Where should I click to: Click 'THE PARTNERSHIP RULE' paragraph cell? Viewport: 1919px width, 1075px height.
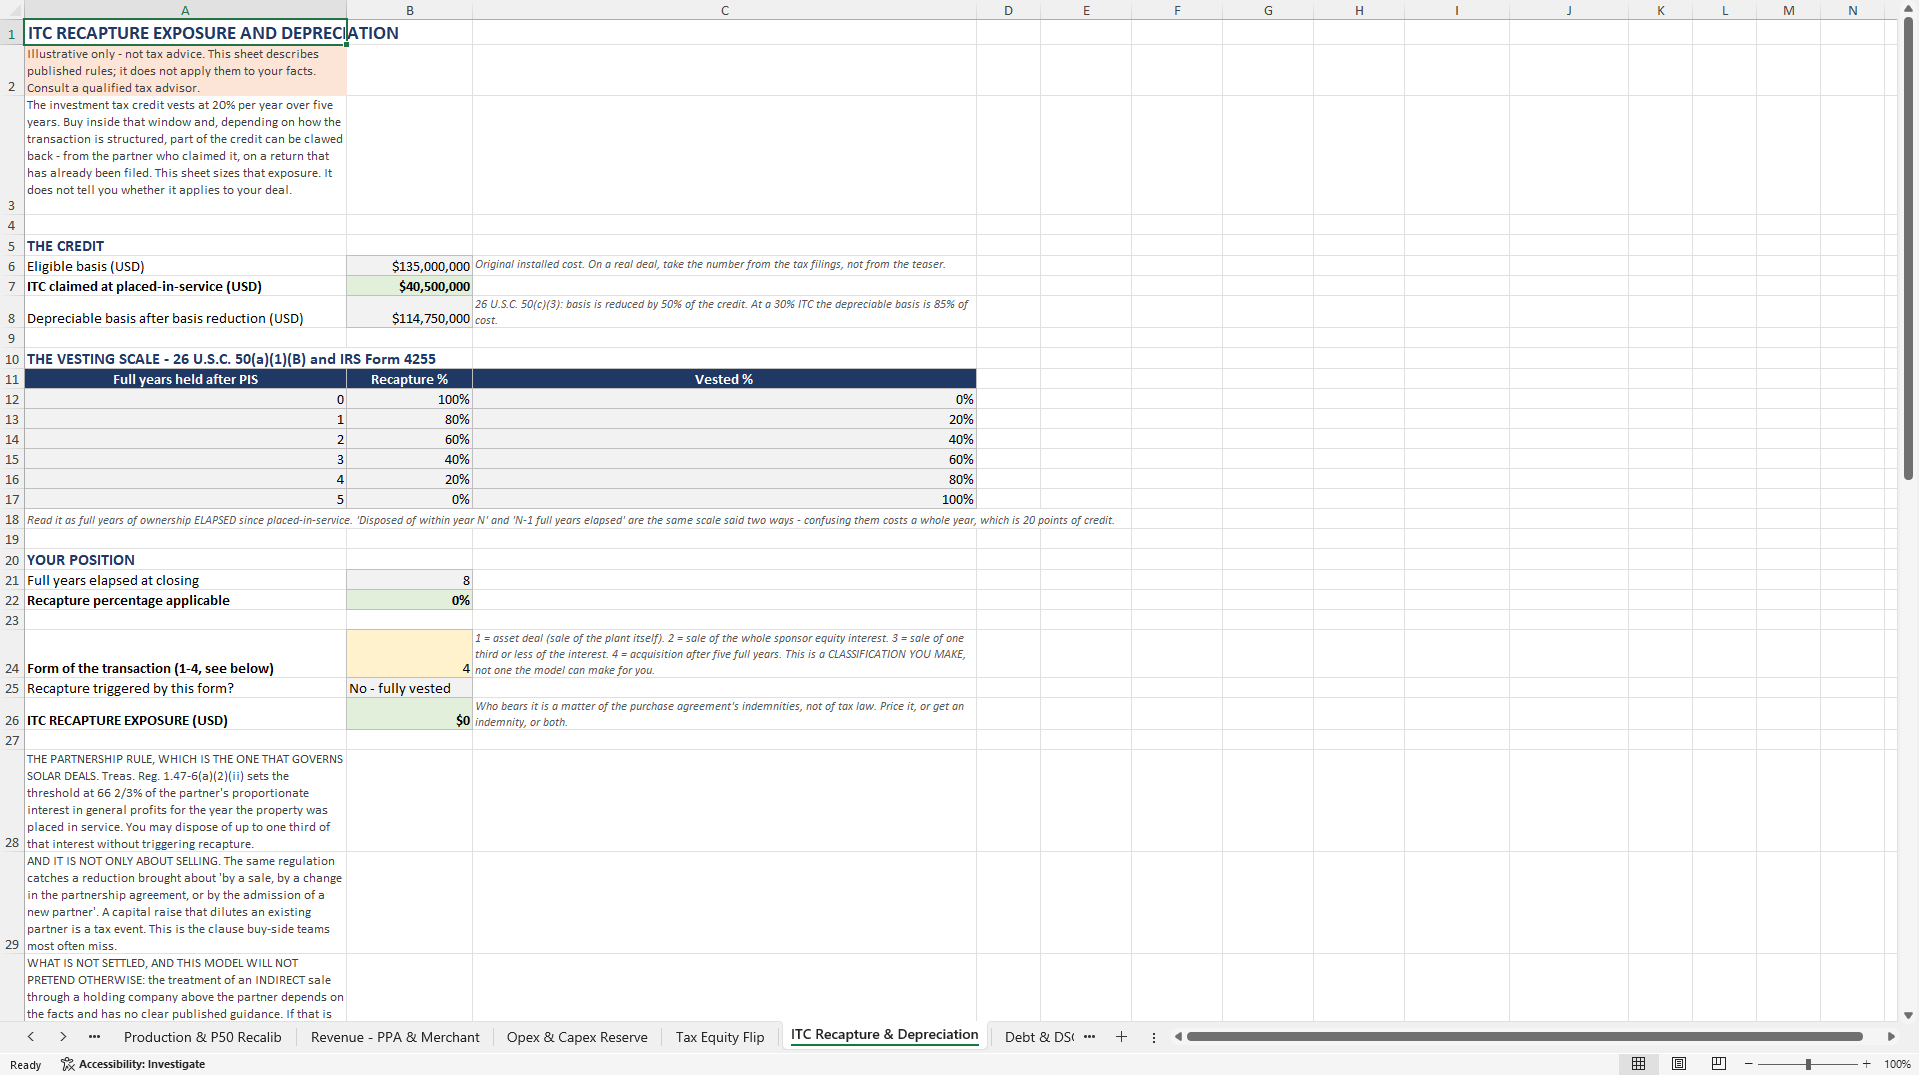click(185, 801)
